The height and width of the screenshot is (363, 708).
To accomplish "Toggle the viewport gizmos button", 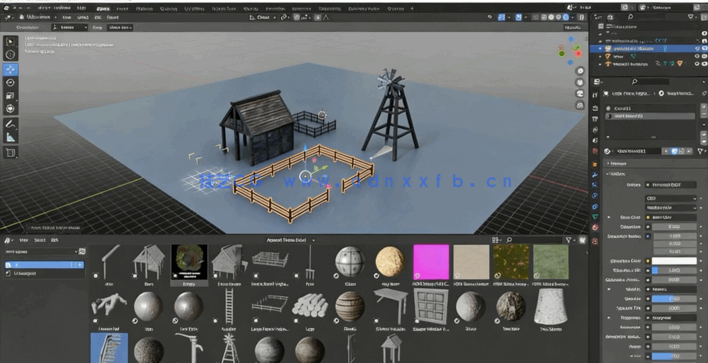I will (x=501, y=17).
